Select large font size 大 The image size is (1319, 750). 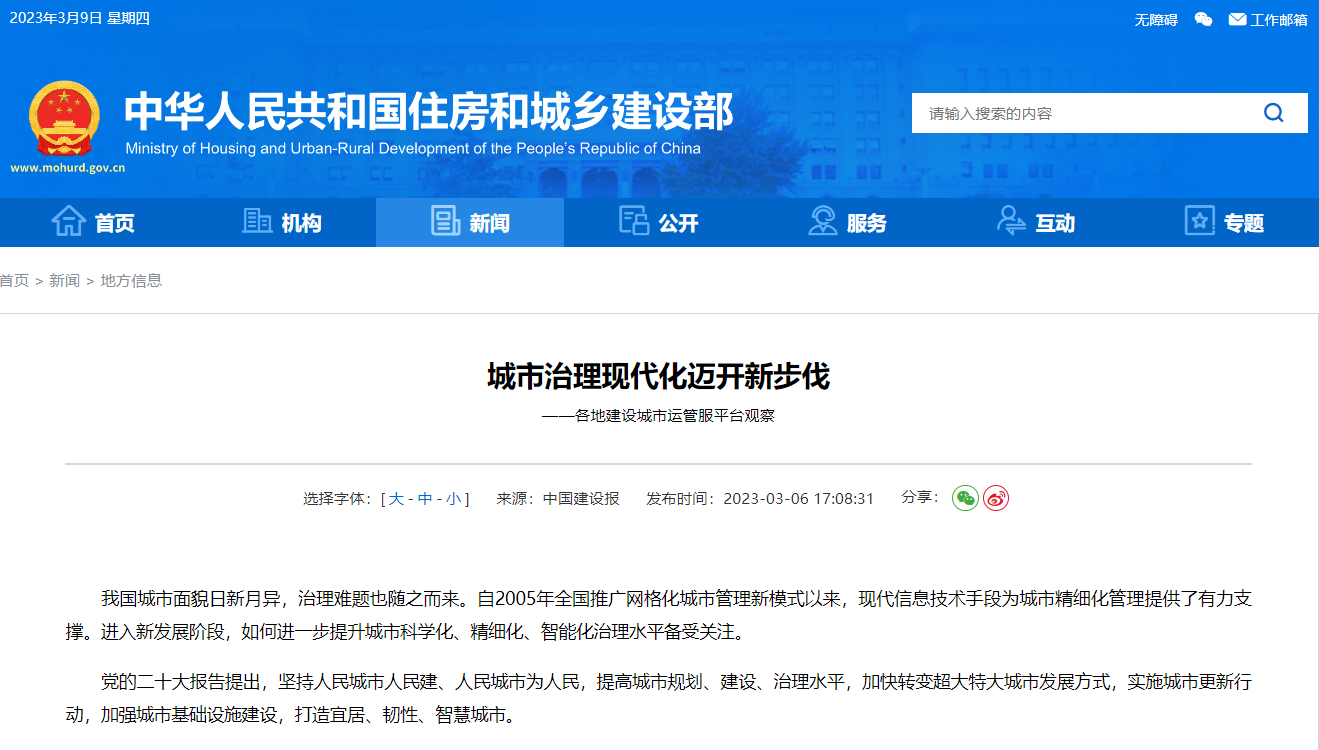tap(396, 499)
